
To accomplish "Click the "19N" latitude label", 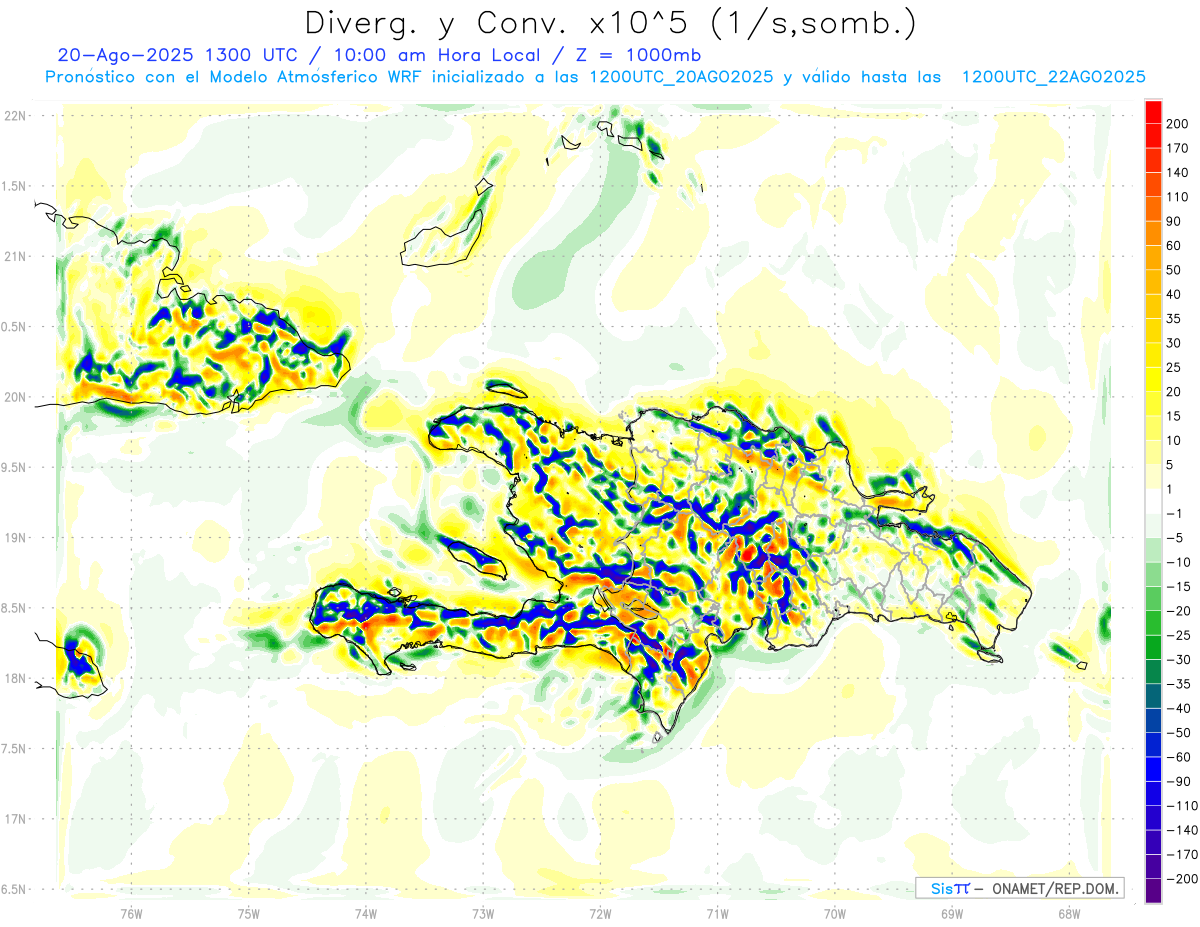I will [15, 538].
